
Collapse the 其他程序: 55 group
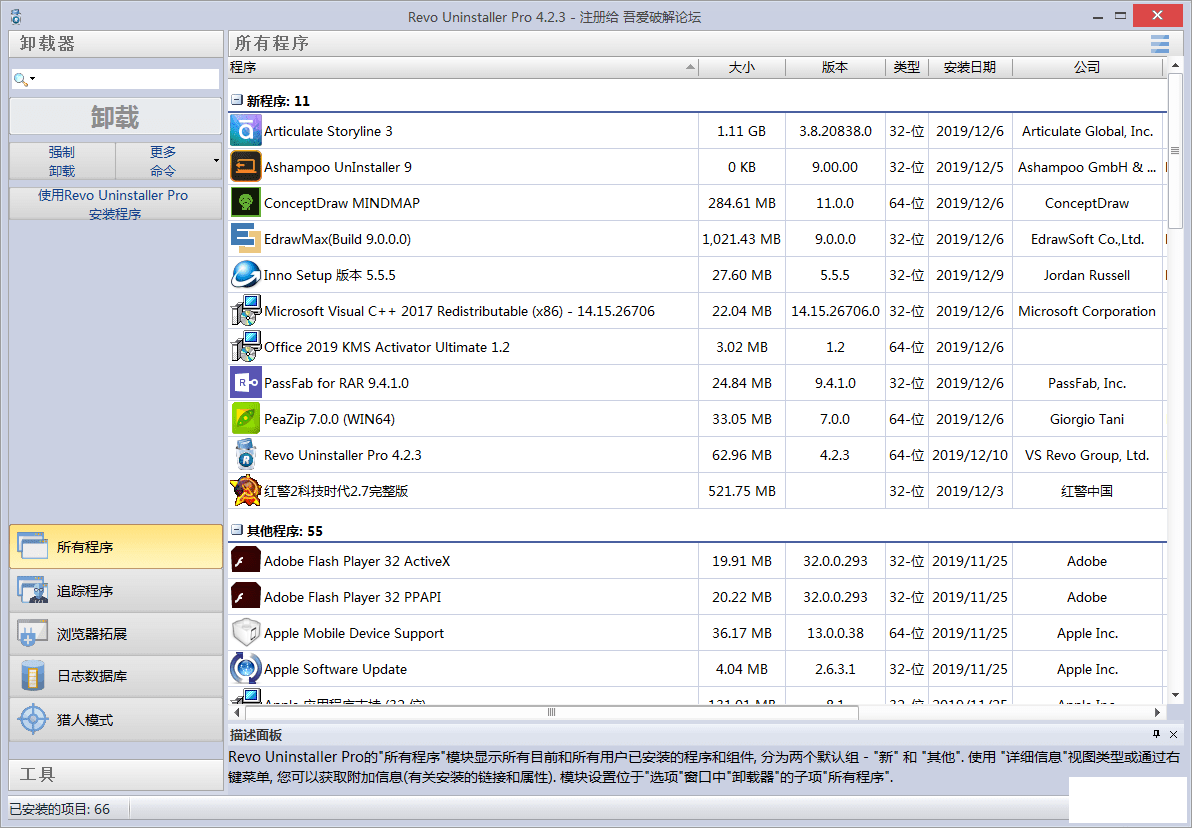(x=236, y=530)
